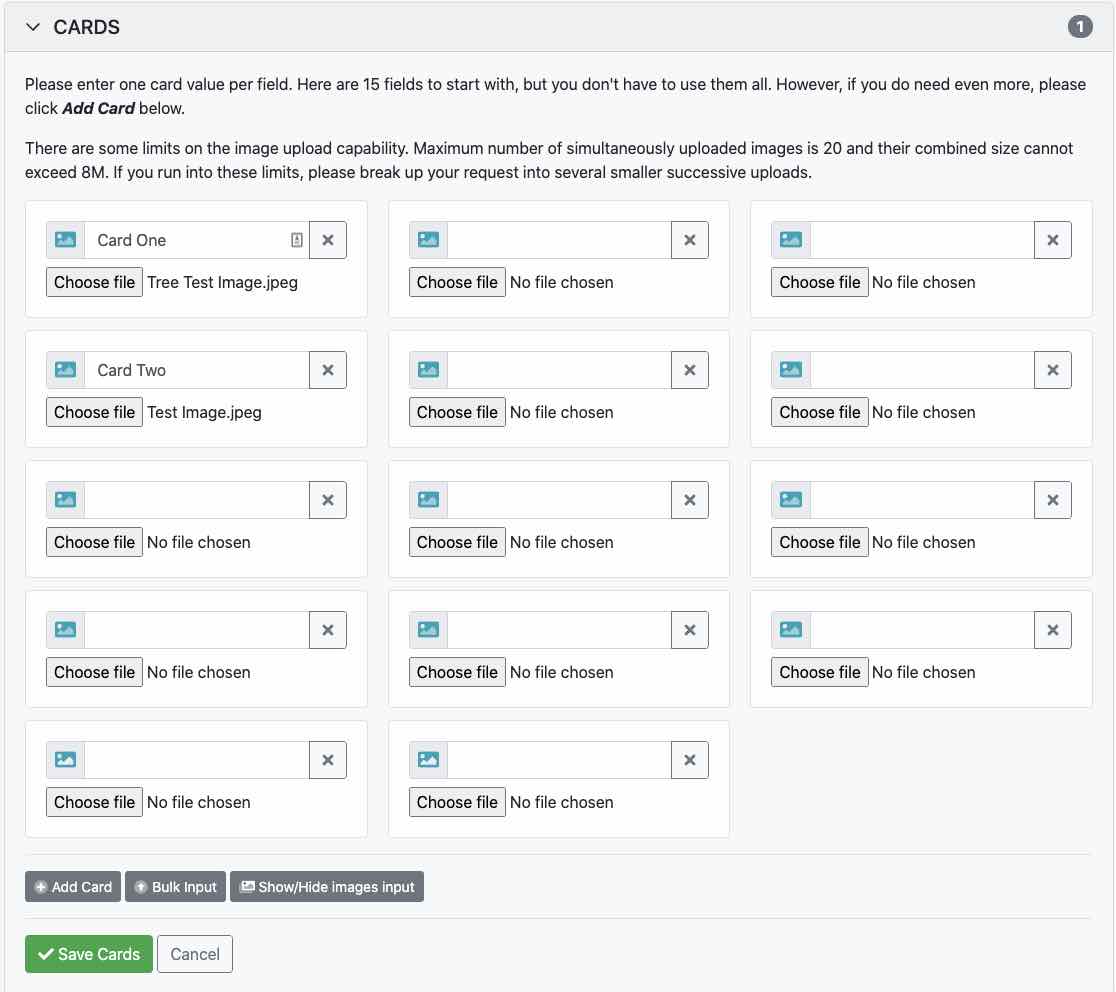Save Cards with the green button
The image size is (1116, 992).
tap(88, 954)
